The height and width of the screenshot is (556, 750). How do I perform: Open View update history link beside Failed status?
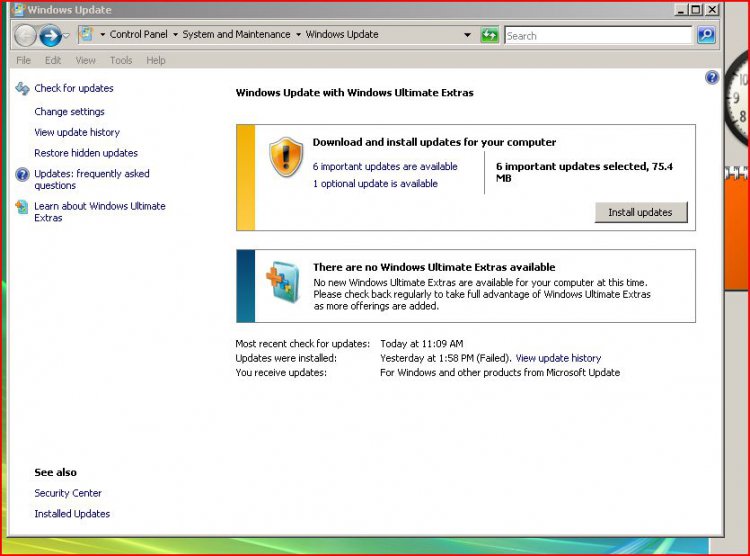(558, 358)
